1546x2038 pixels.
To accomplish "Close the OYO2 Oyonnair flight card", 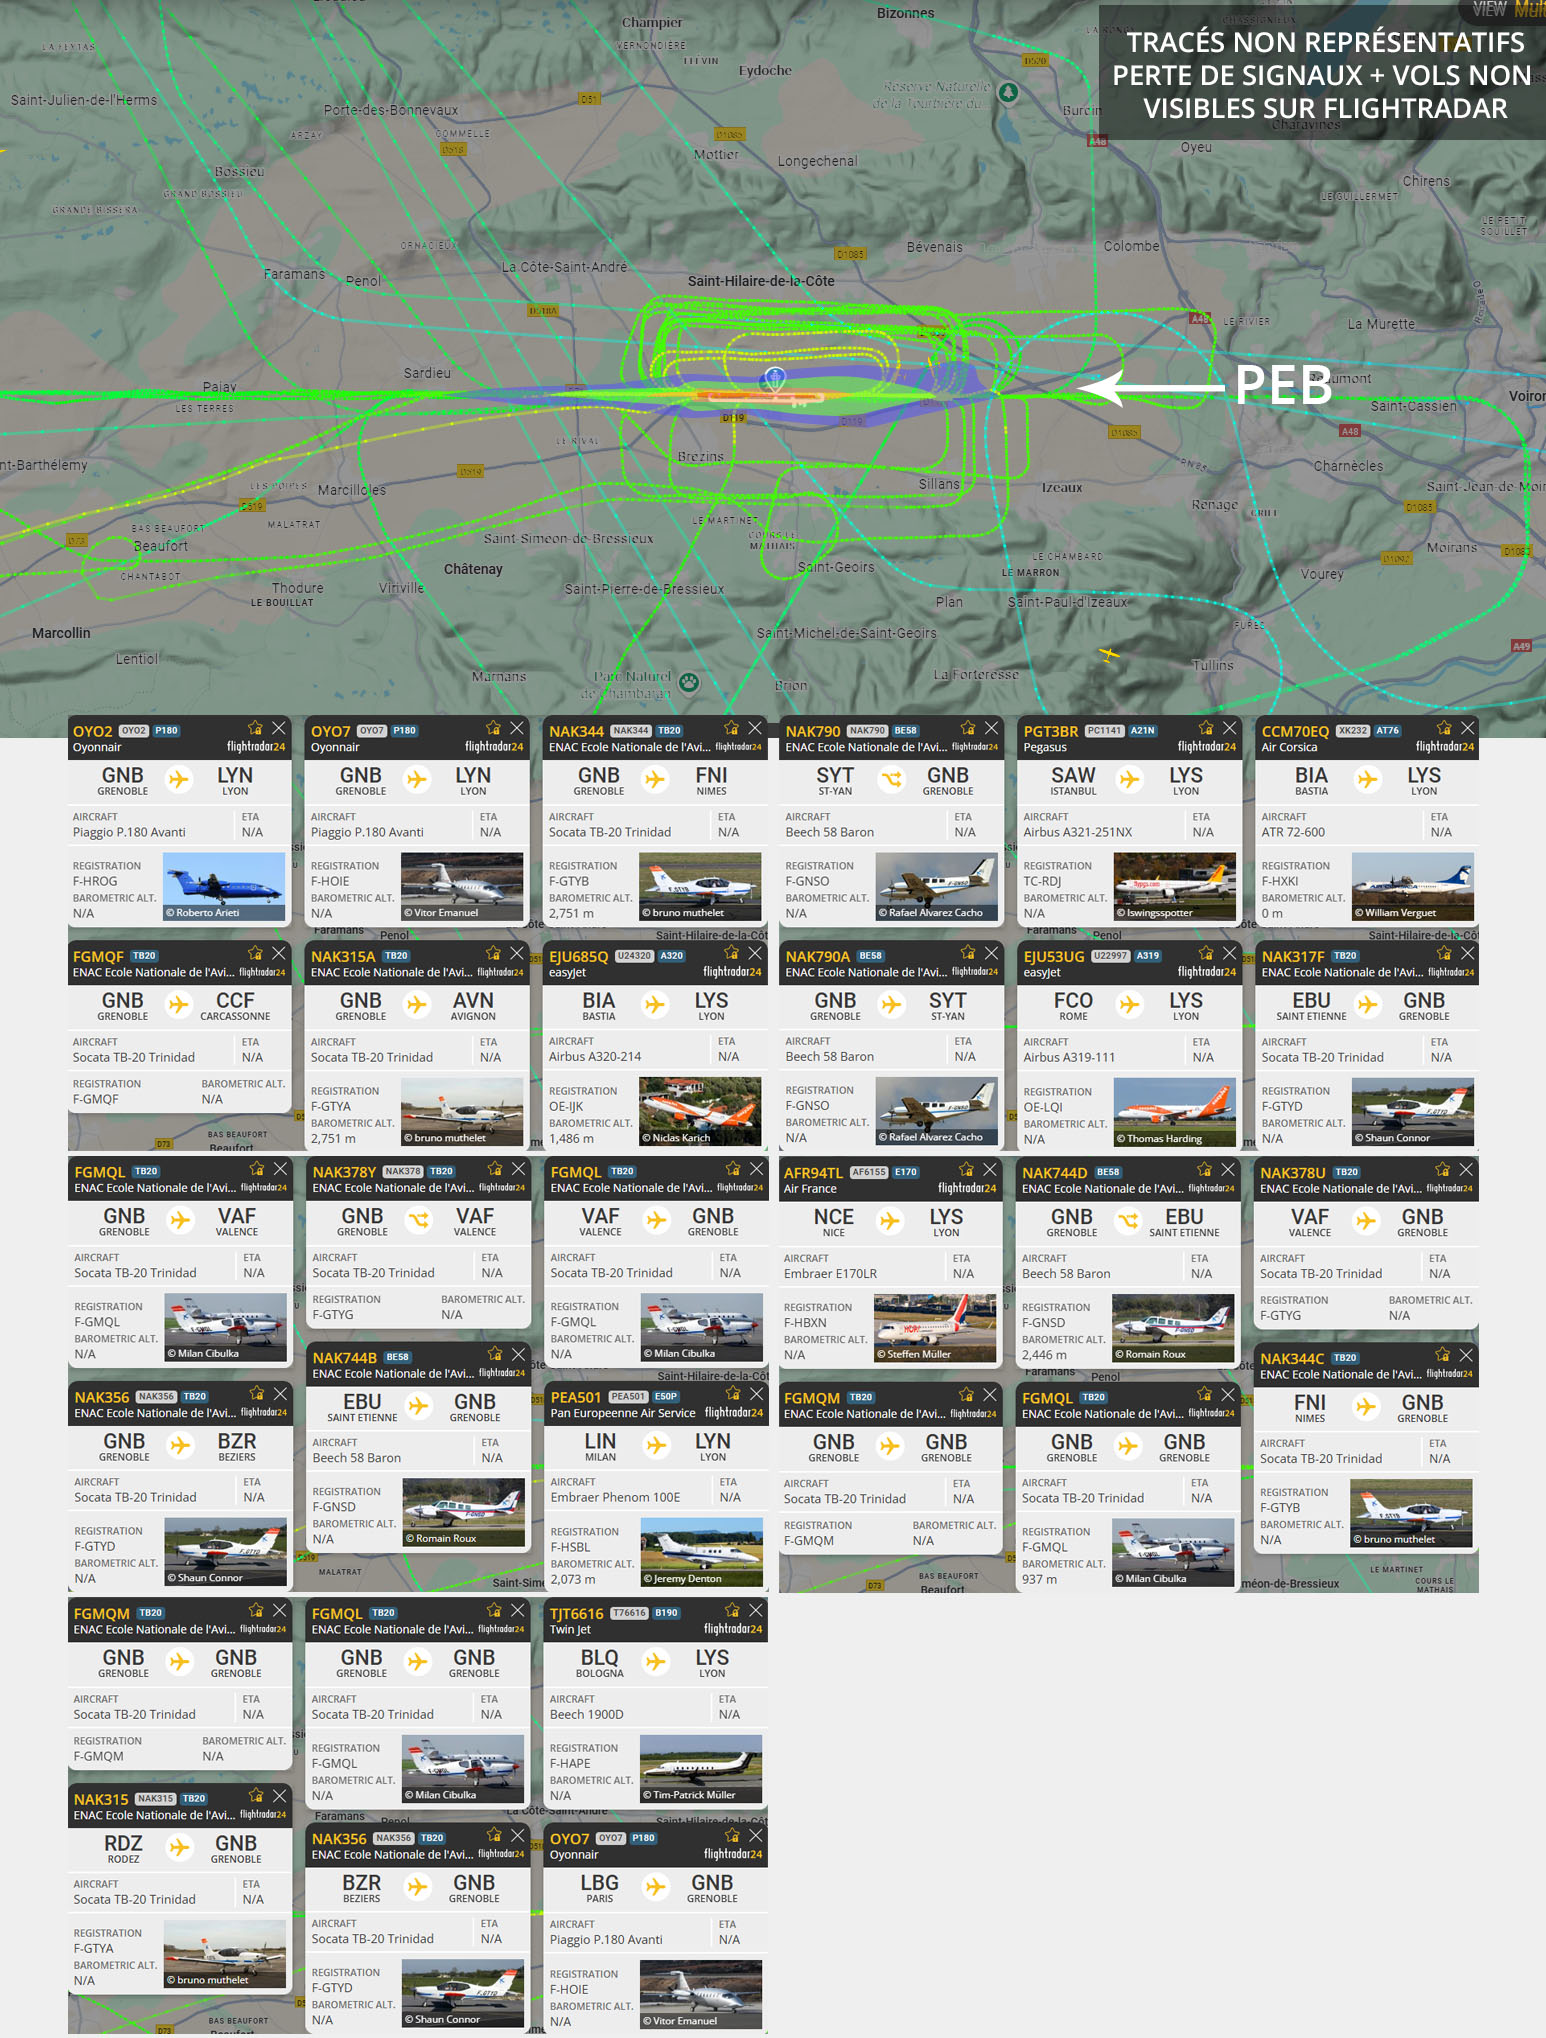I will click(x=279, y=728).
